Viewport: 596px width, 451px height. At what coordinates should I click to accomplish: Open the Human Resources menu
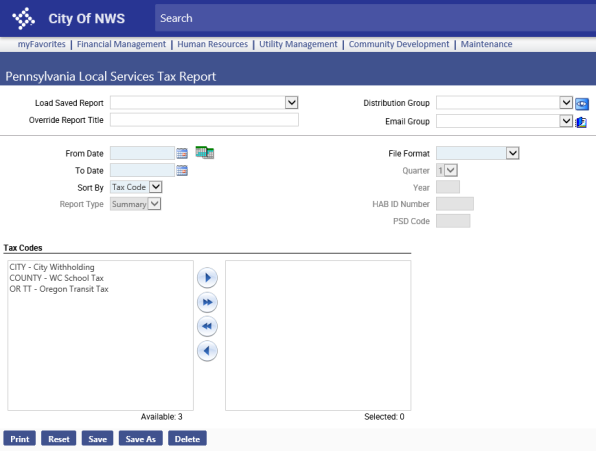pyautogui.click(x=212, y=44)
